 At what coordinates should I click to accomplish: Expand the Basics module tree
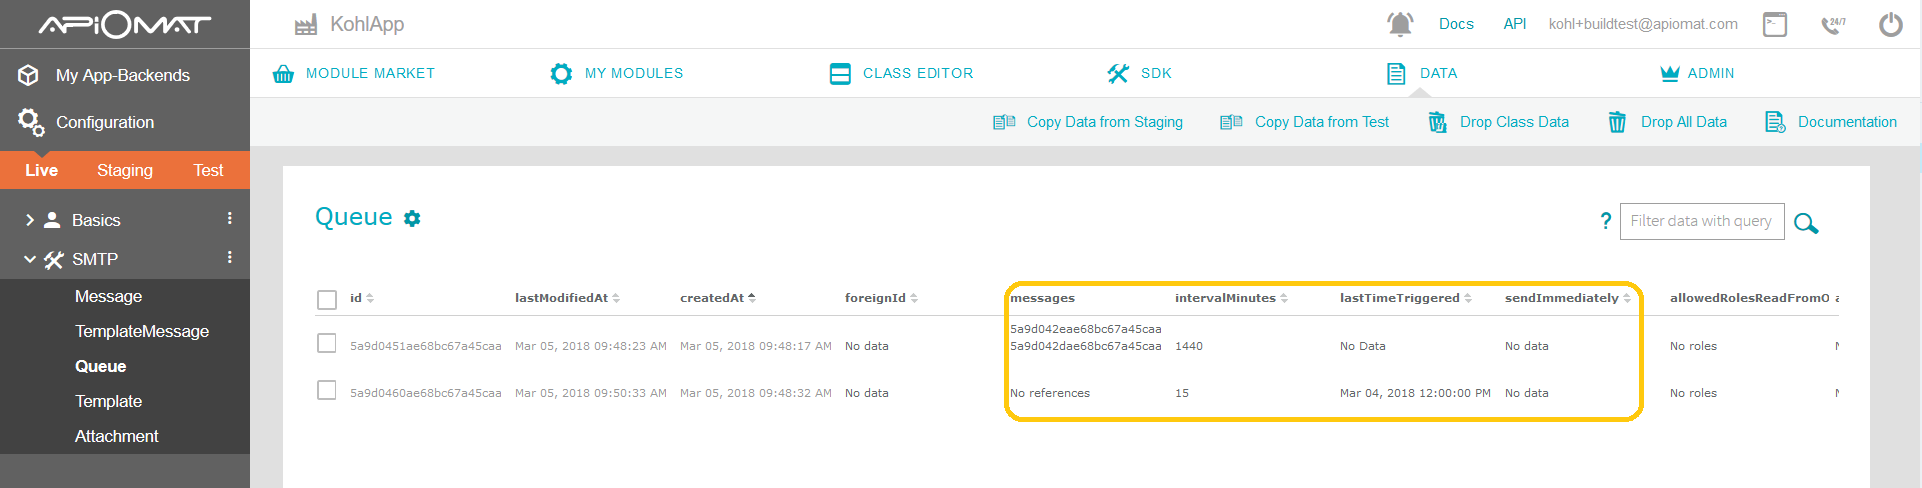[x=30, y=220]
